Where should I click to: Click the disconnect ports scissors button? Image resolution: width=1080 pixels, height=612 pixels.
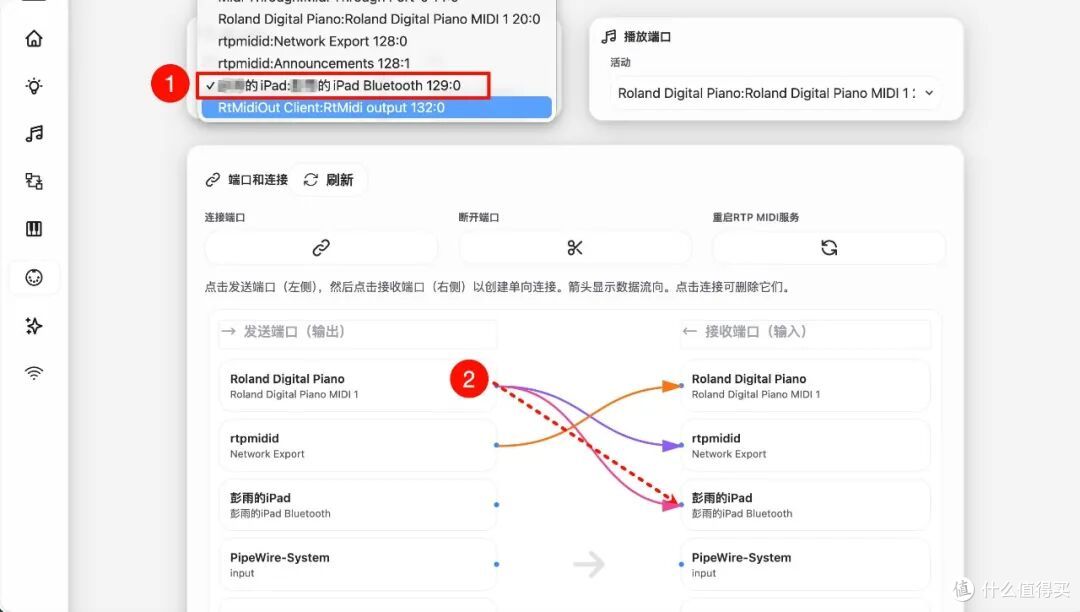pos(575,248)
